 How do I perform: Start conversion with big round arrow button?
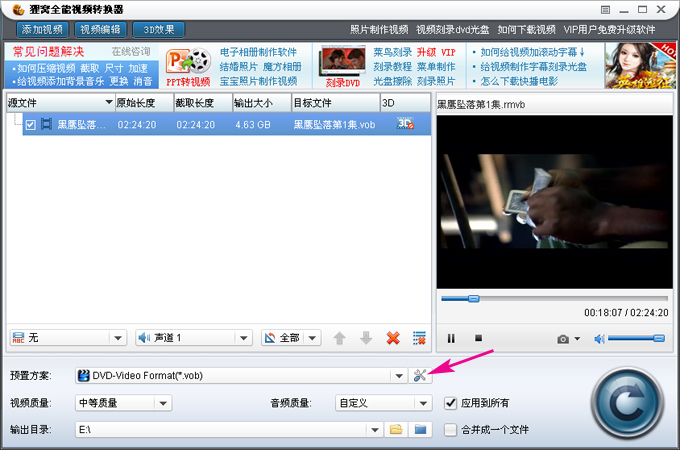(628, 403)
